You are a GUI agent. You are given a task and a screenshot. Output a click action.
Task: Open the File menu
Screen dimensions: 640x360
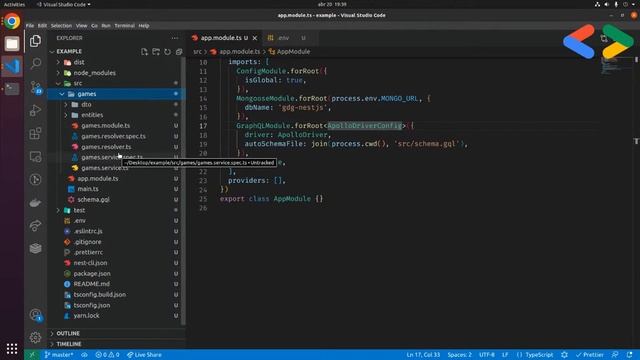coord(30,25)
